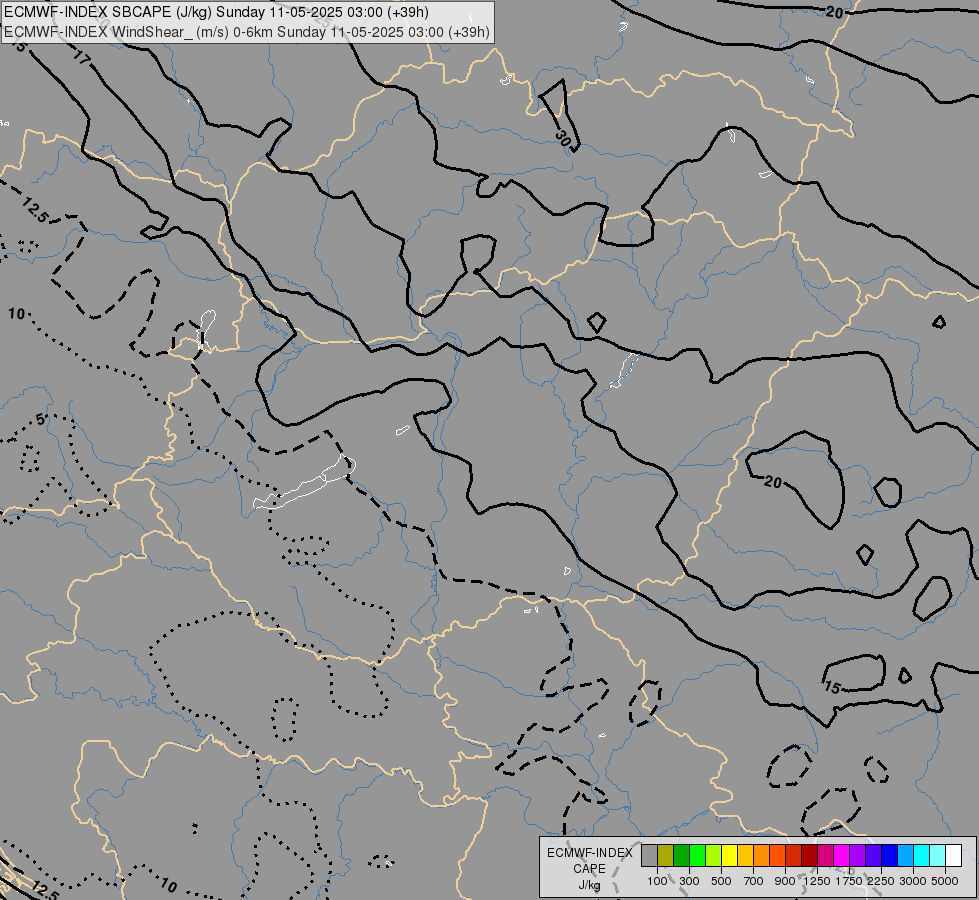Pick the pale cyan swatch left of 5000 tick
Viewport: 979px width, 900px height.
point(938,856)
